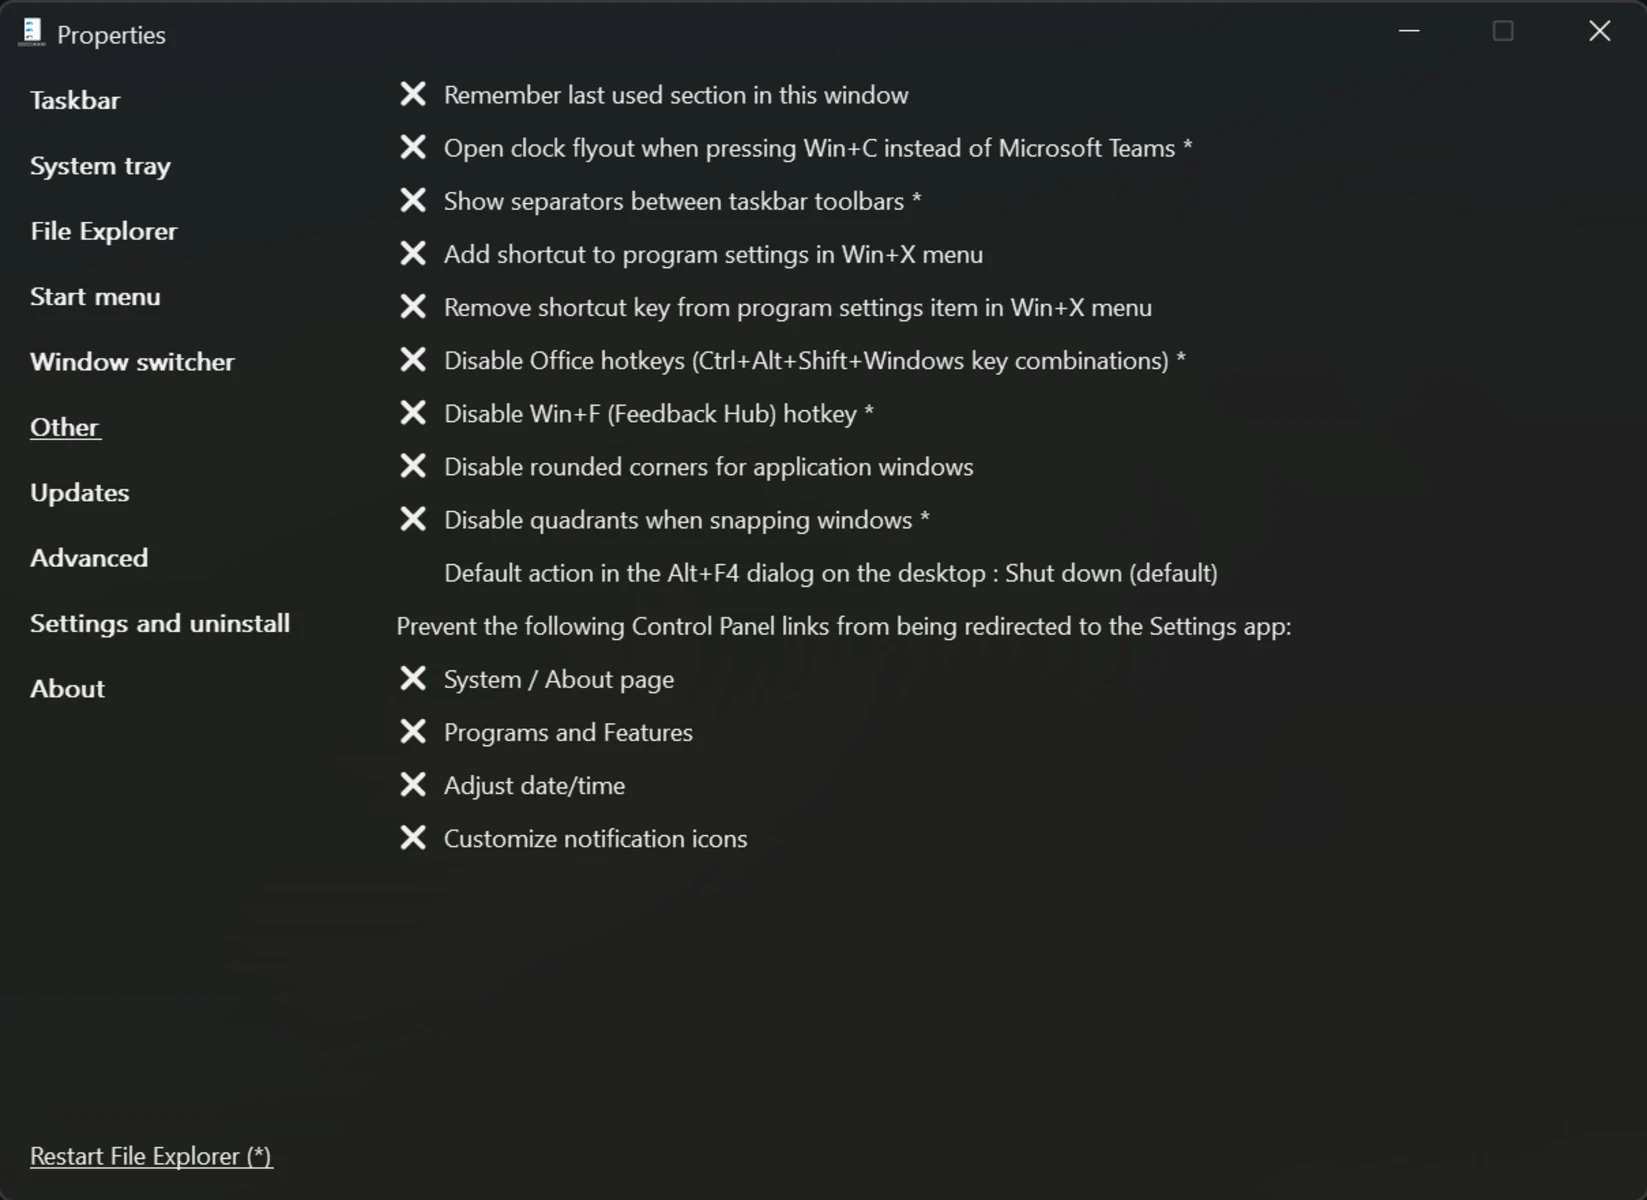Image resolution: width=1647 pixels, height=1200 pixels.
Task: Toggle Disable rounded corners for windows
Action: (x=685, y=466)
